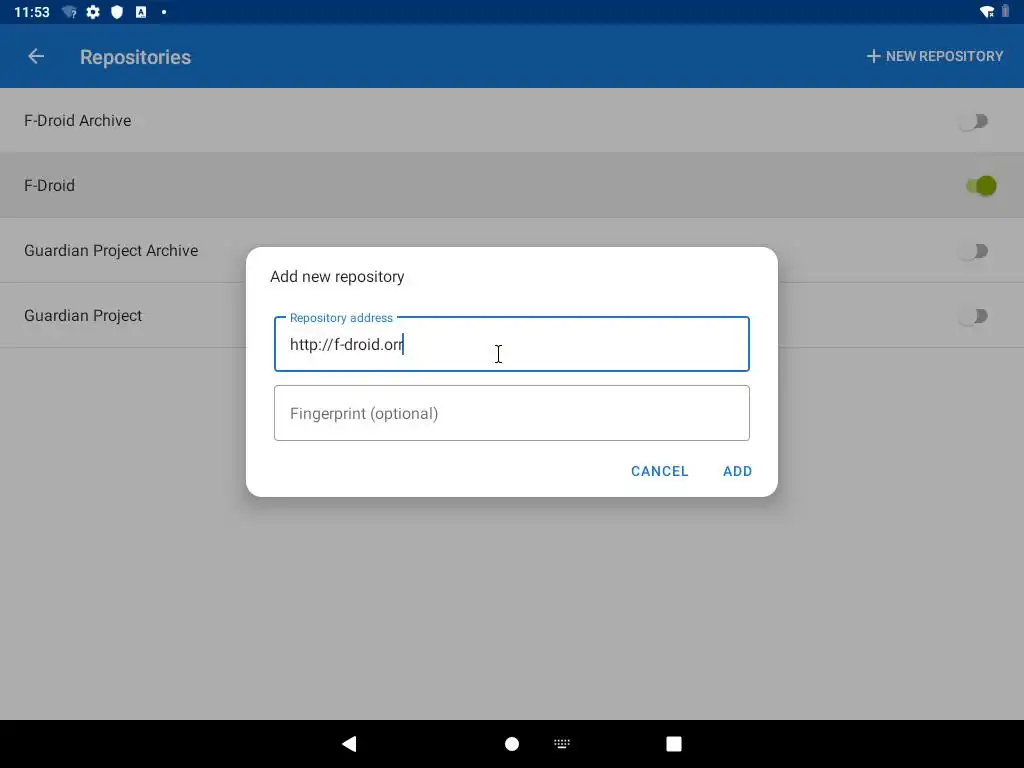Cancel the Add new repository dialog
Viewport: 1024px width, 768px height.
tap(660, 472)
